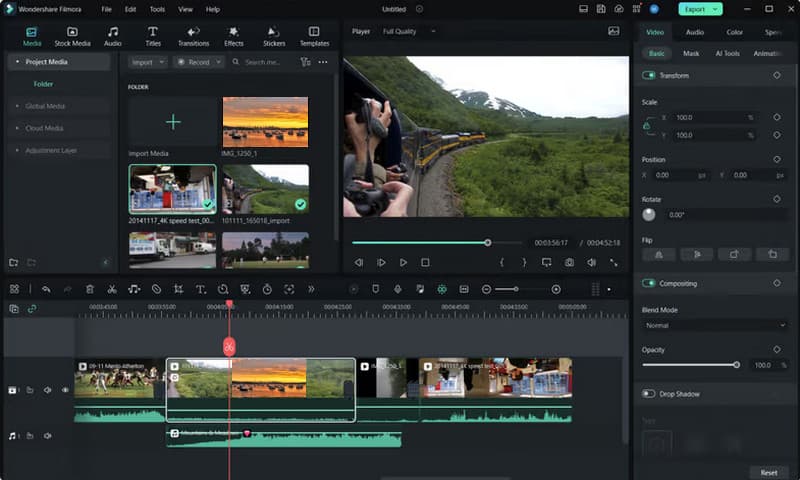
Task: Click the scissors split tool in timeline toolbar
Action: click(x=112, y=289)
